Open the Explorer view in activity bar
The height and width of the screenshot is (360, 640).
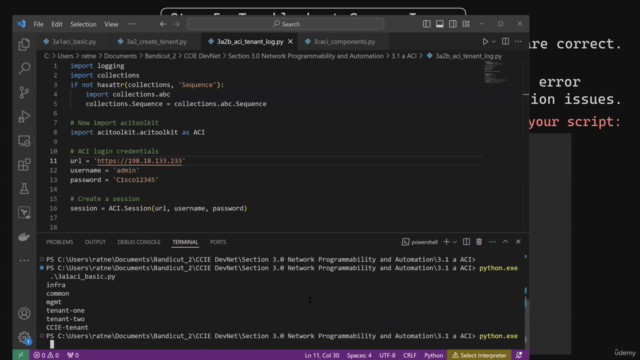pyautogui.click(x=24, y=44)
